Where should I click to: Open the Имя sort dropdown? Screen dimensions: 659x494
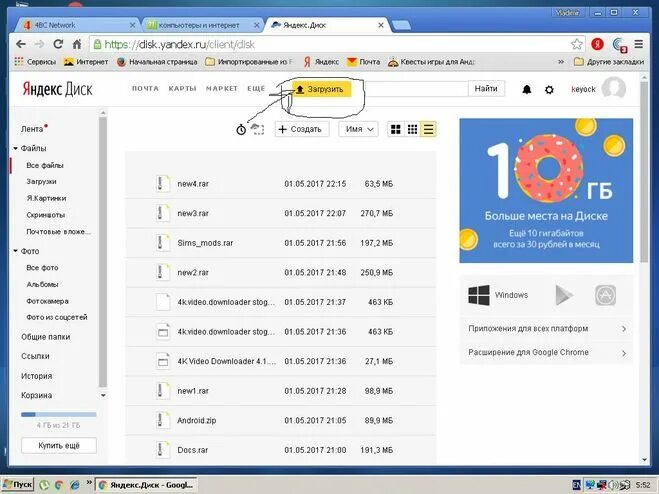click(358, 129)
